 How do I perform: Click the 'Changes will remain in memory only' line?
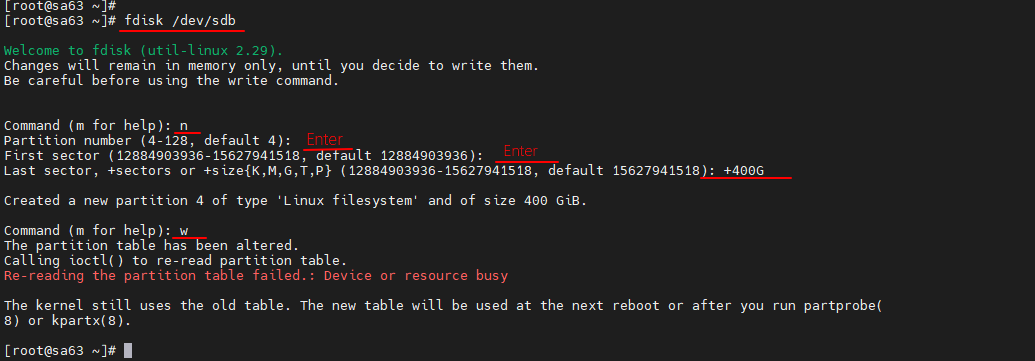point(271,66)
